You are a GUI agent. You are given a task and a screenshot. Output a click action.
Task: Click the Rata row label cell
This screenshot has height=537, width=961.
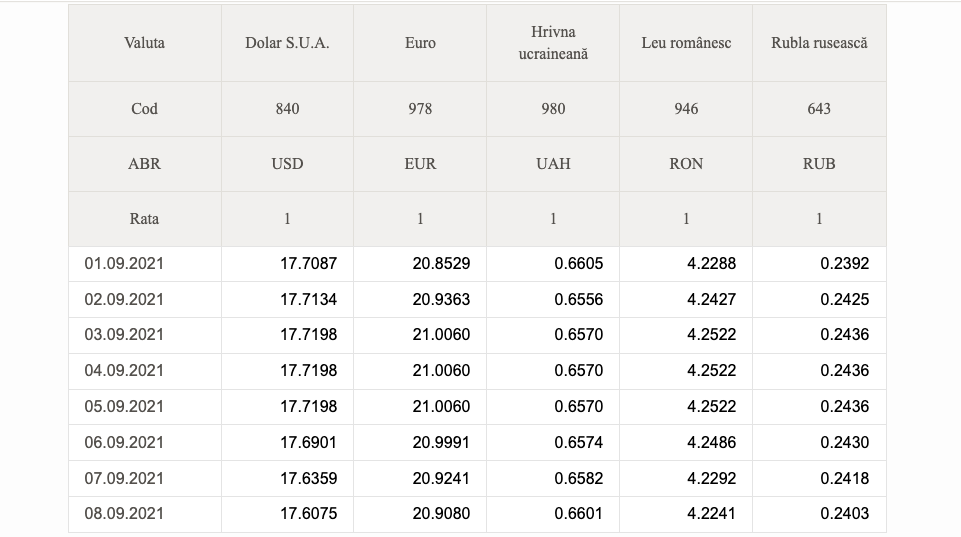[x=145, y=219]
